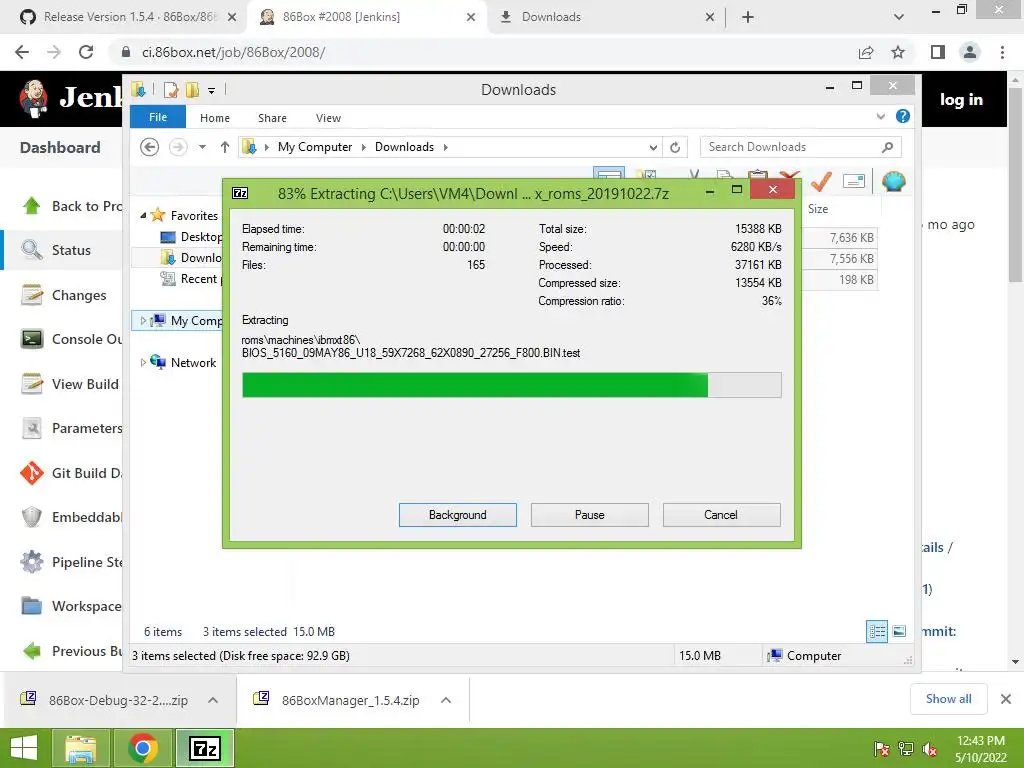1024x768 pixels.
Task: Click the green extraction progress bar
Action: tap(511, 385)
